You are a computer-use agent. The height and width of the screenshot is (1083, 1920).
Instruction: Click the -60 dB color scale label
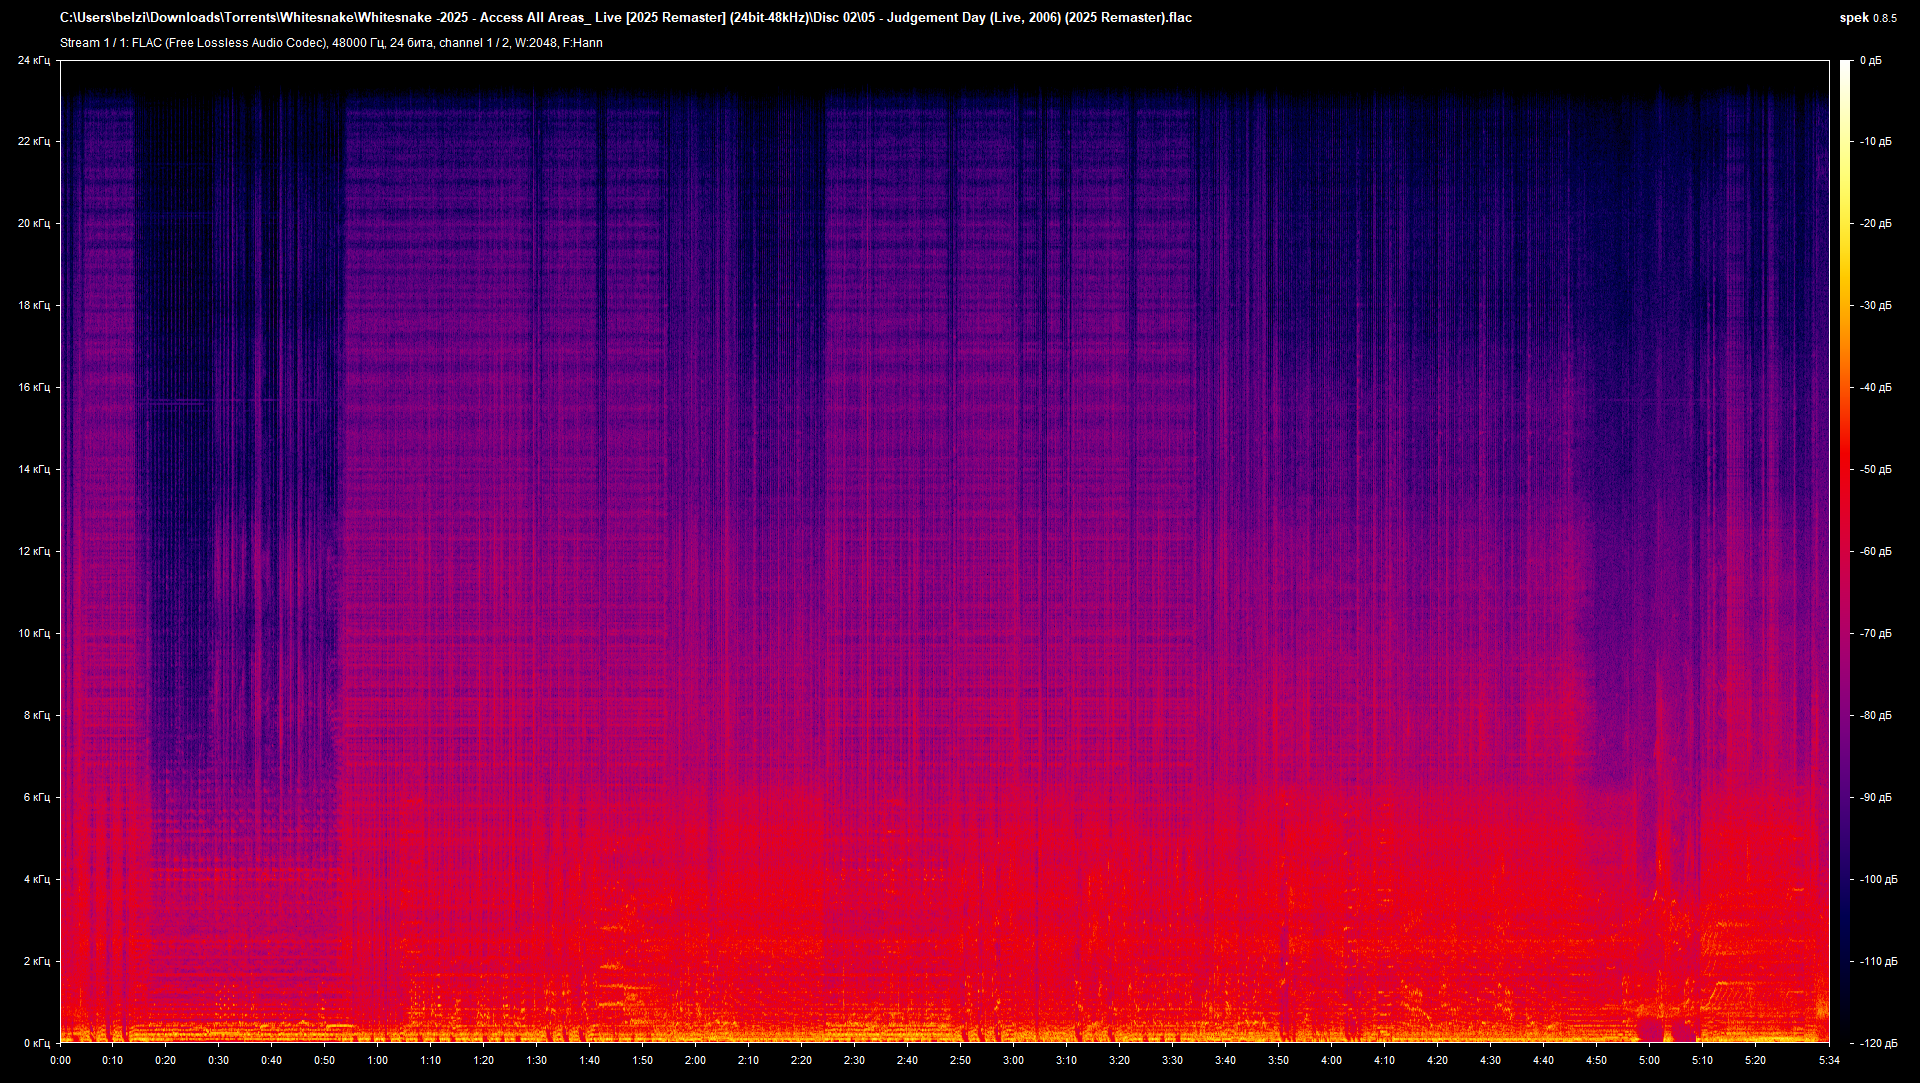(x=1875, y=552)
